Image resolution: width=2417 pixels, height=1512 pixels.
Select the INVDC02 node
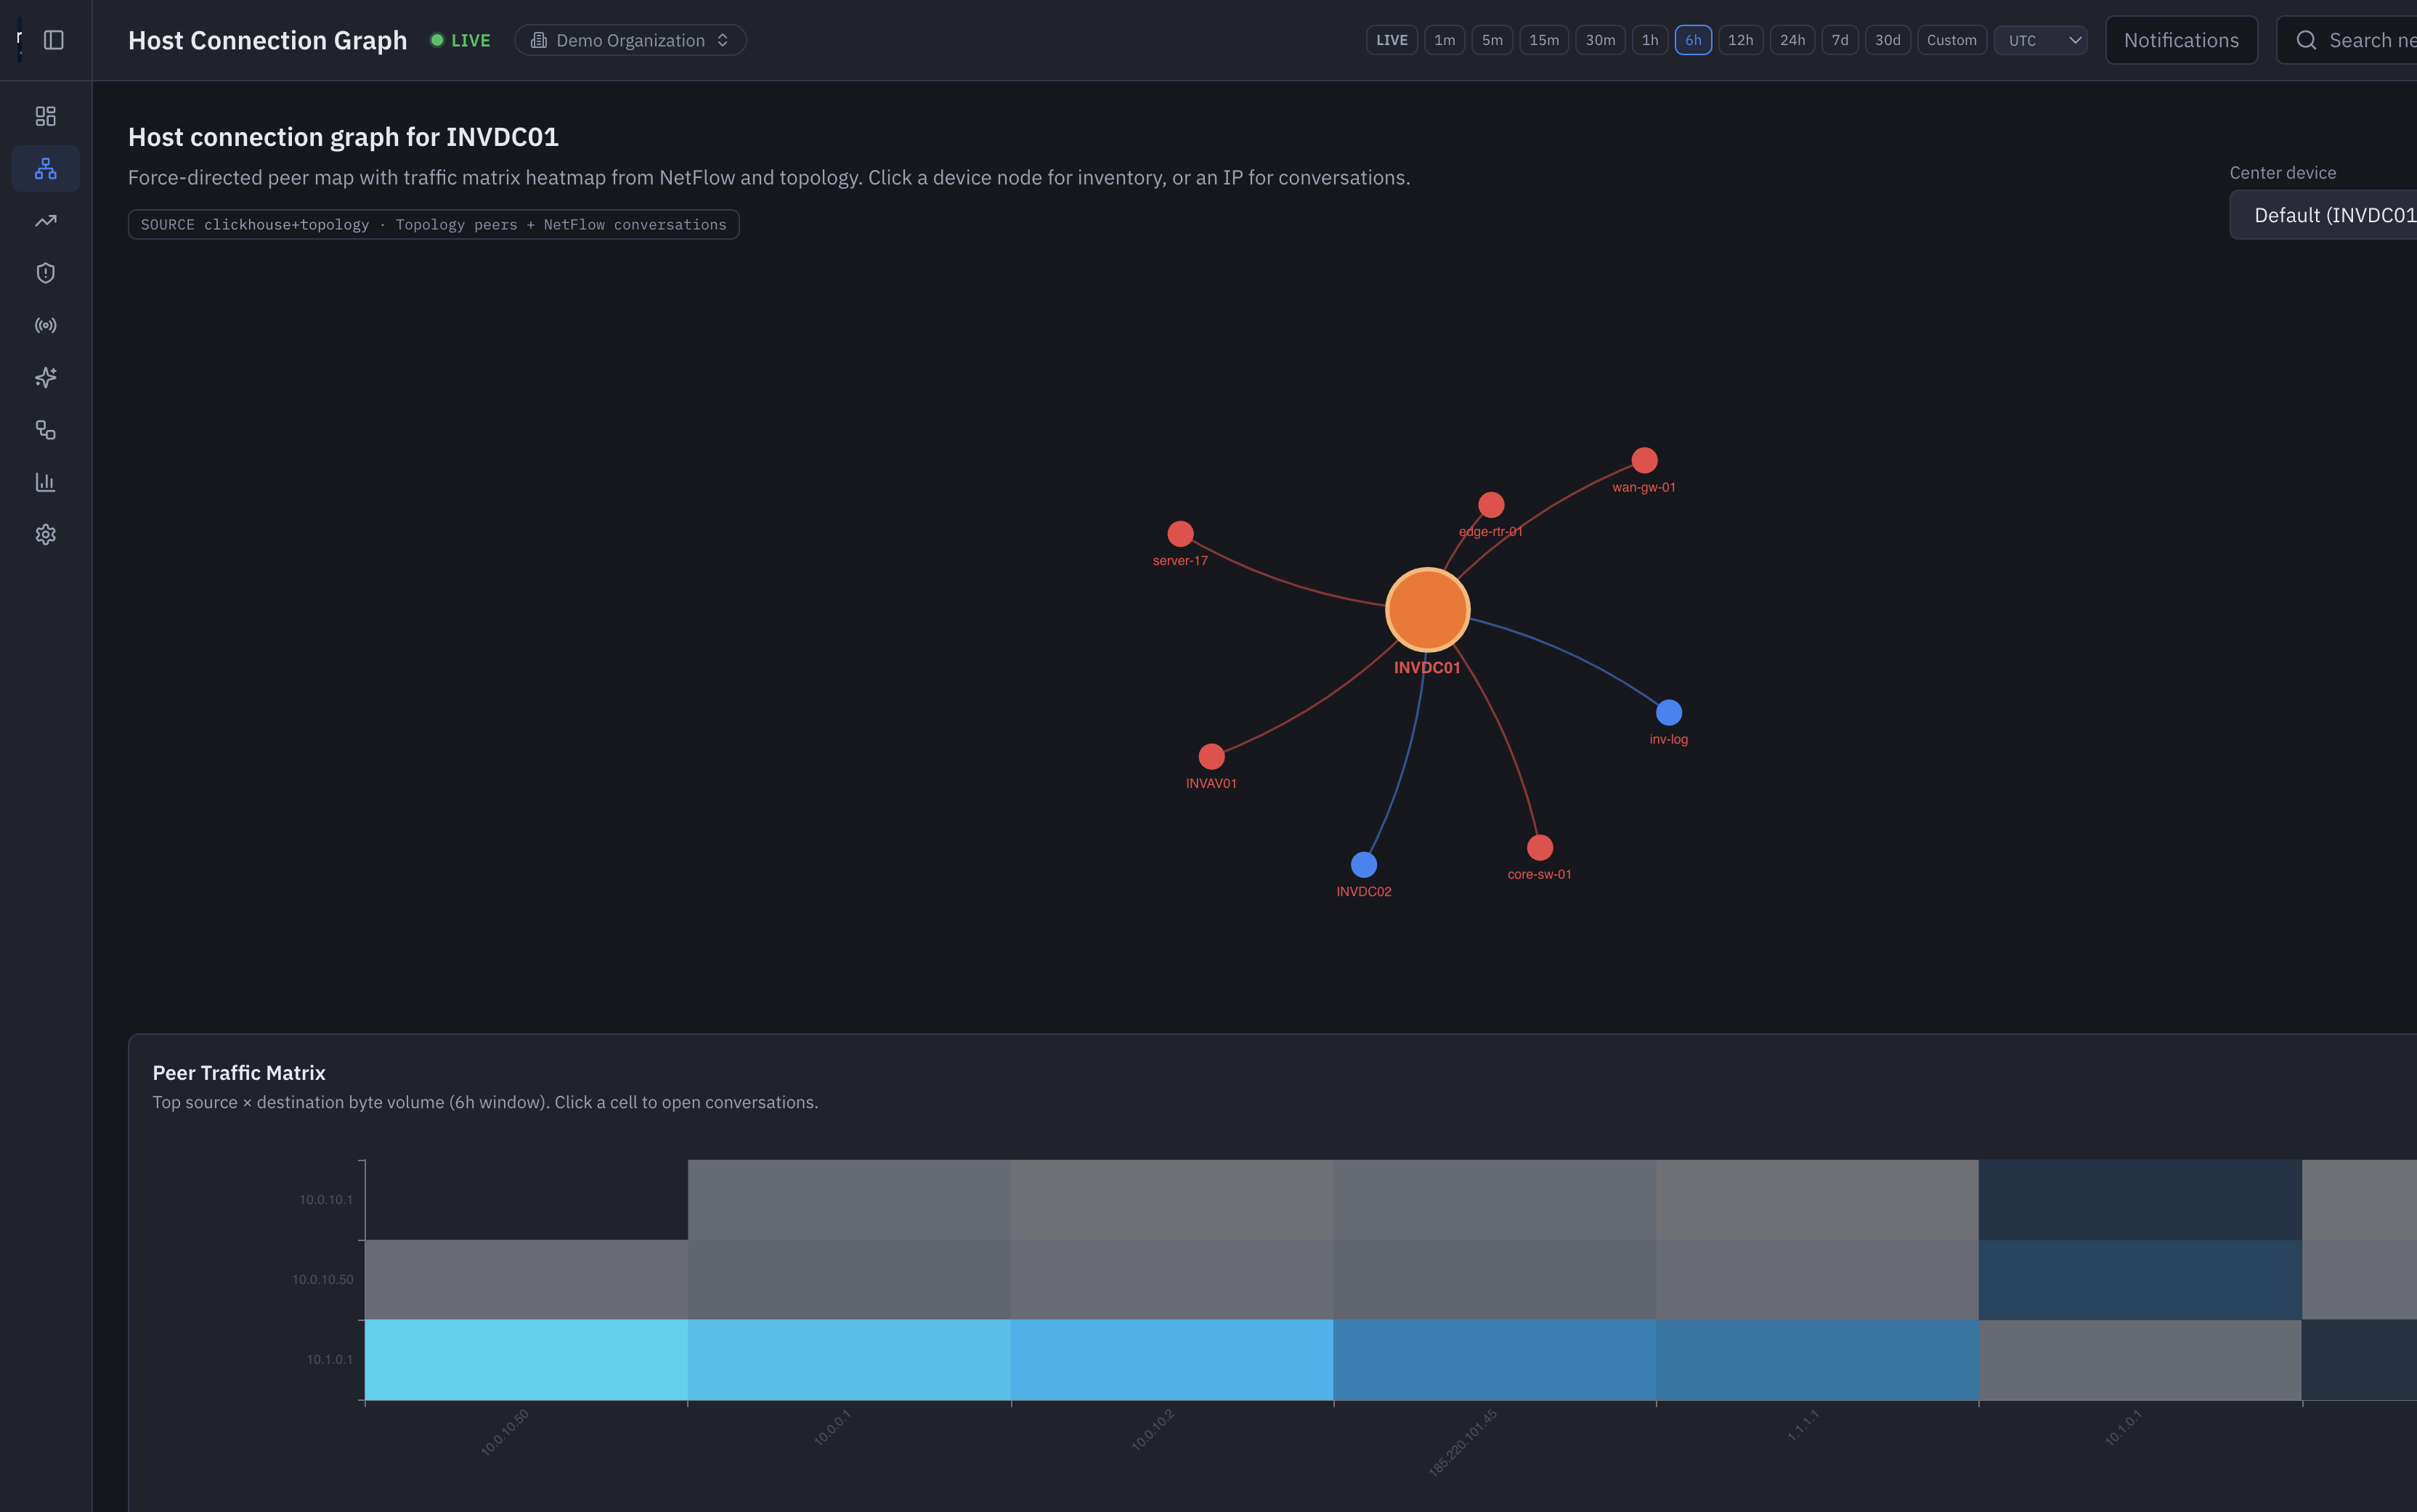pos(1364,865)
